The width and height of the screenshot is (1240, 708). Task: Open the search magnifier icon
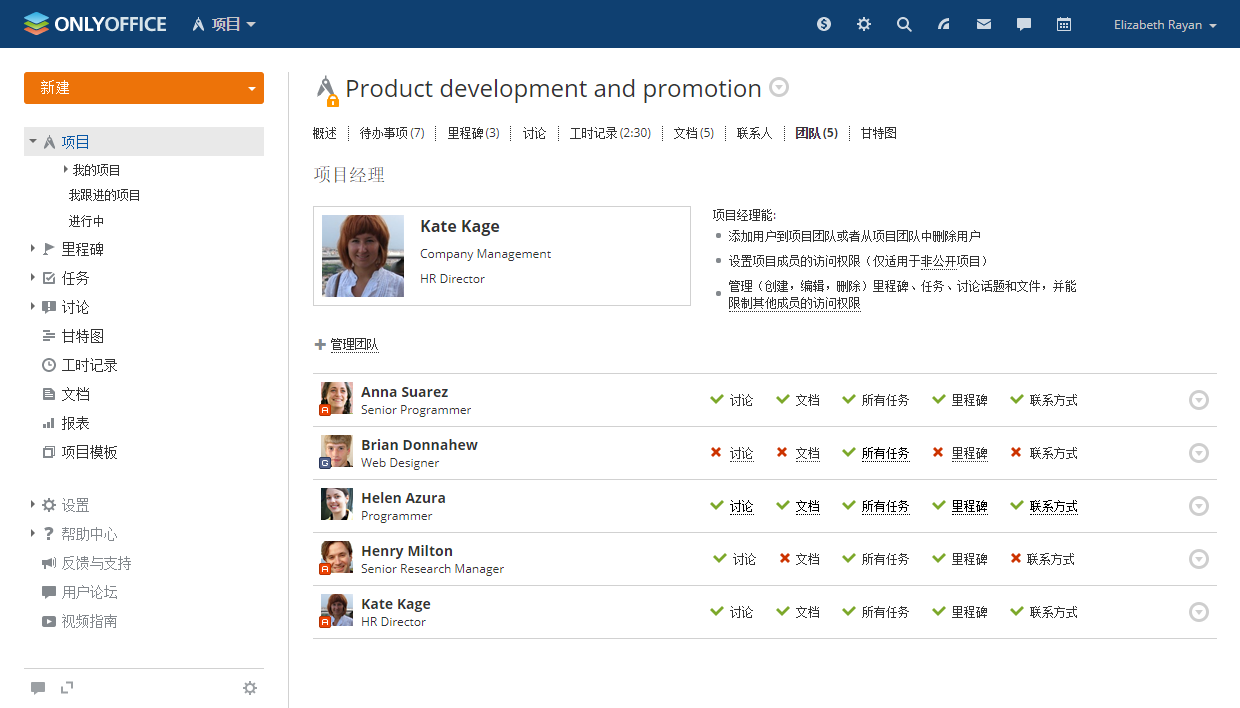[904, 24]
